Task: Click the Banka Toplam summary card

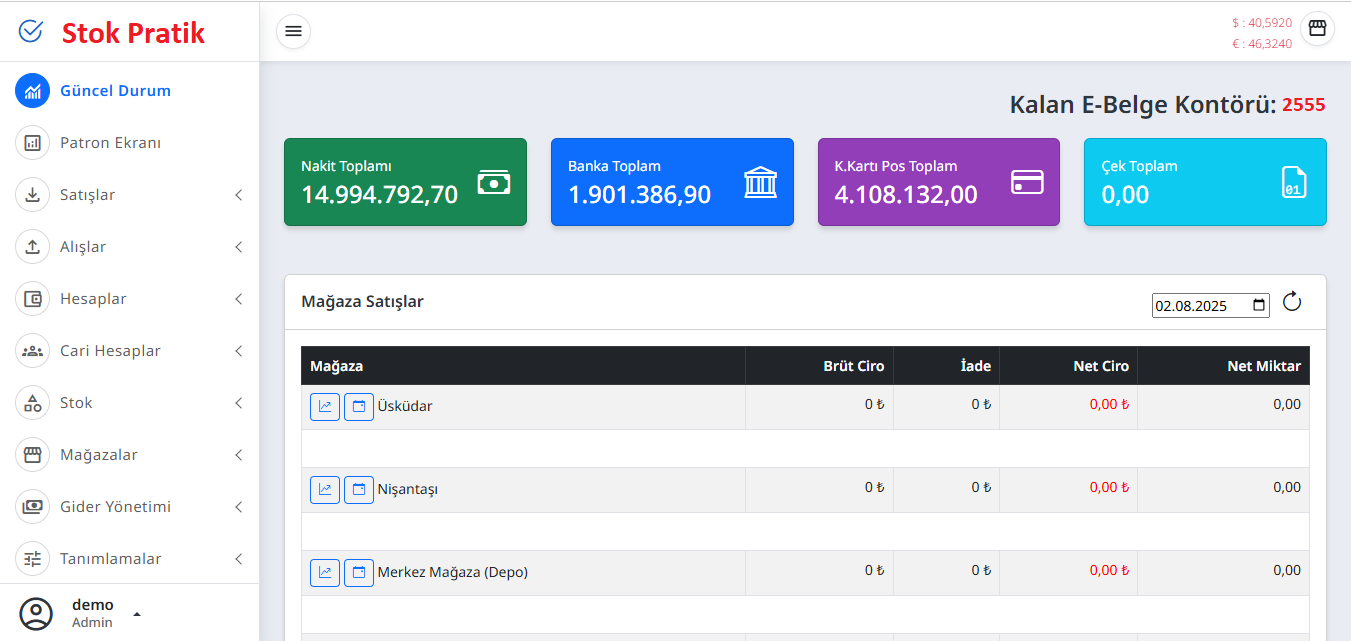Action: (x=672, y=182)
